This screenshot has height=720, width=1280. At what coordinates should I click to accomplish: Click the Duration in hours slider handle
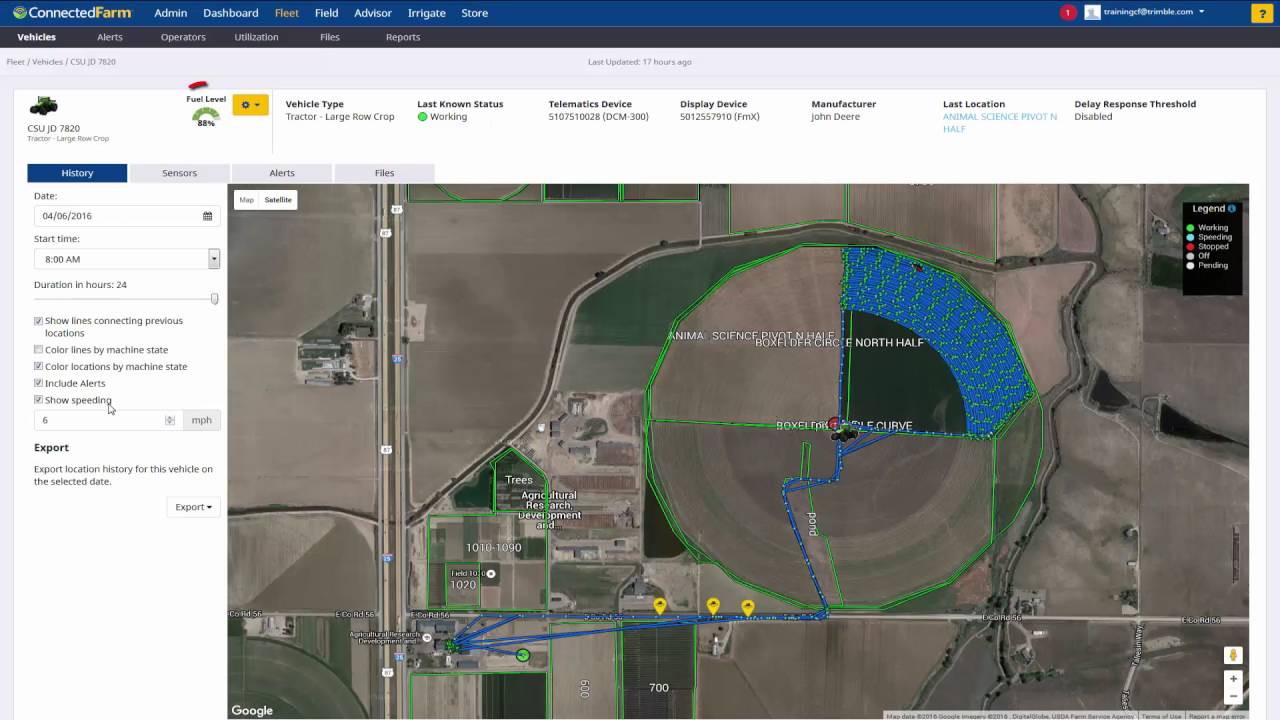point(214,299)
